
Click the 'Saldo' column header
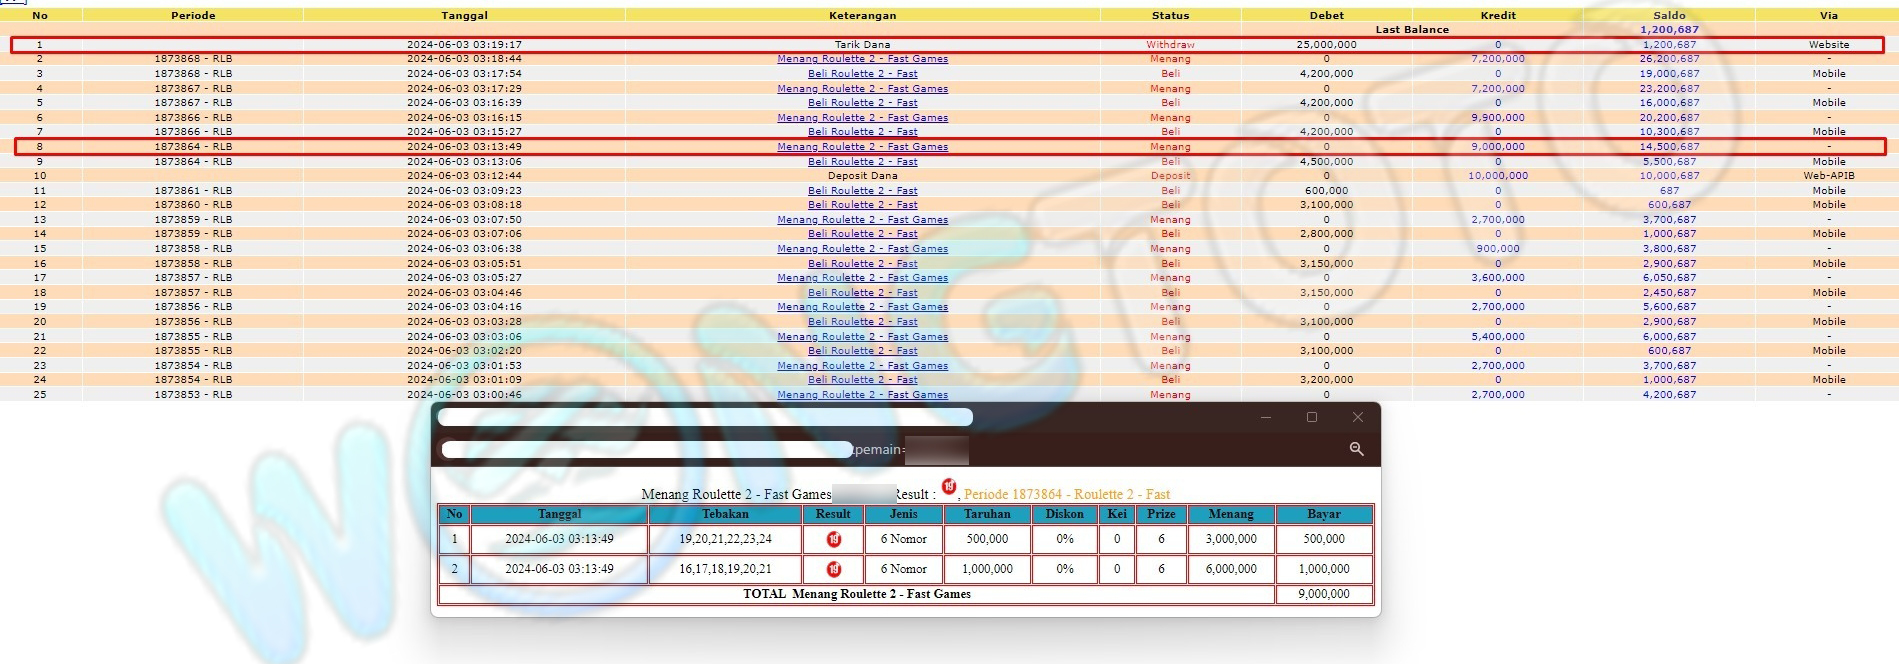1668,16
